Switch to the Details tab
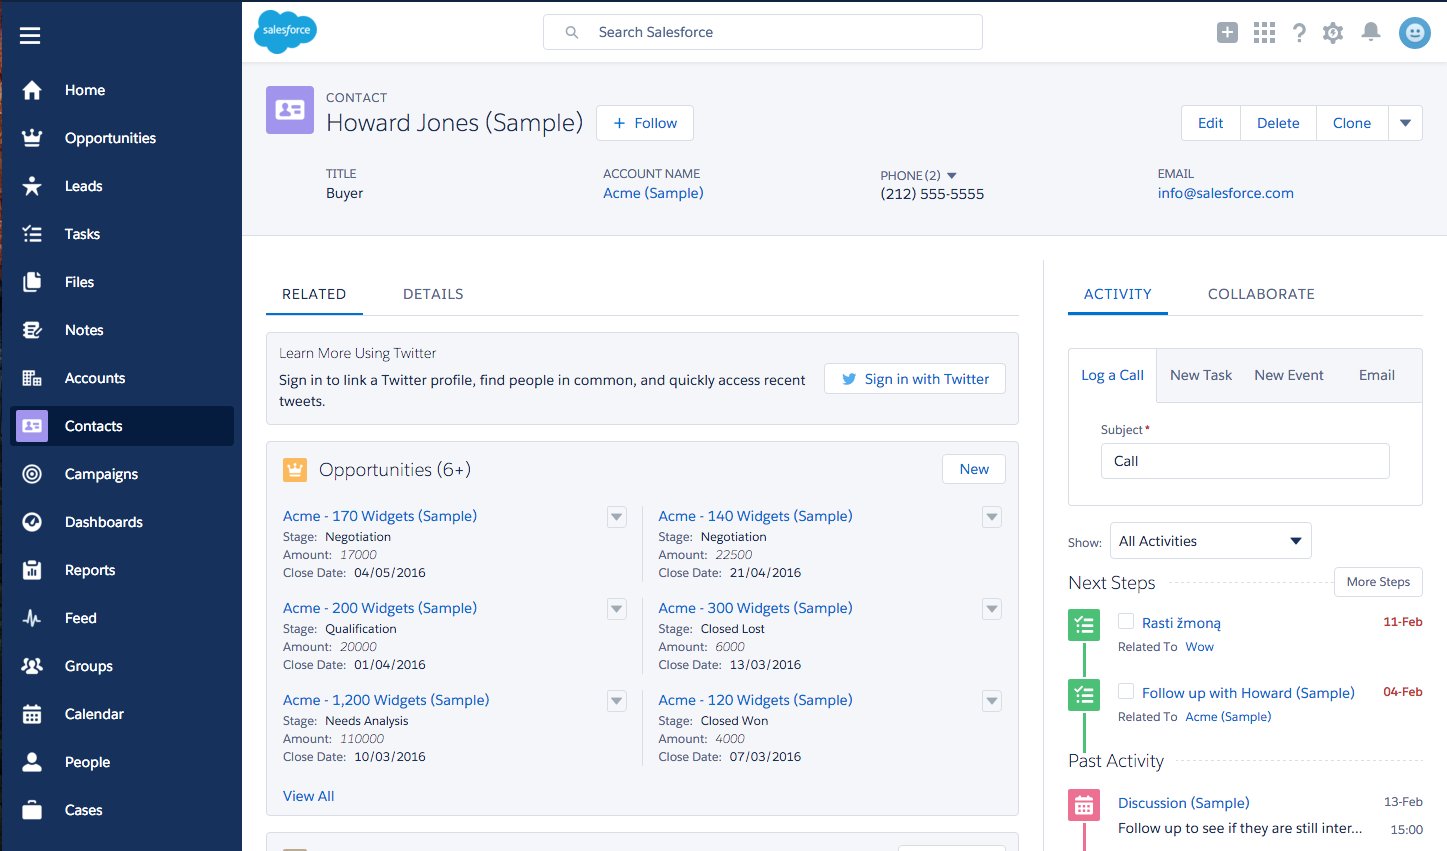This screenshot has width=1447, height=851. point(433,294)
